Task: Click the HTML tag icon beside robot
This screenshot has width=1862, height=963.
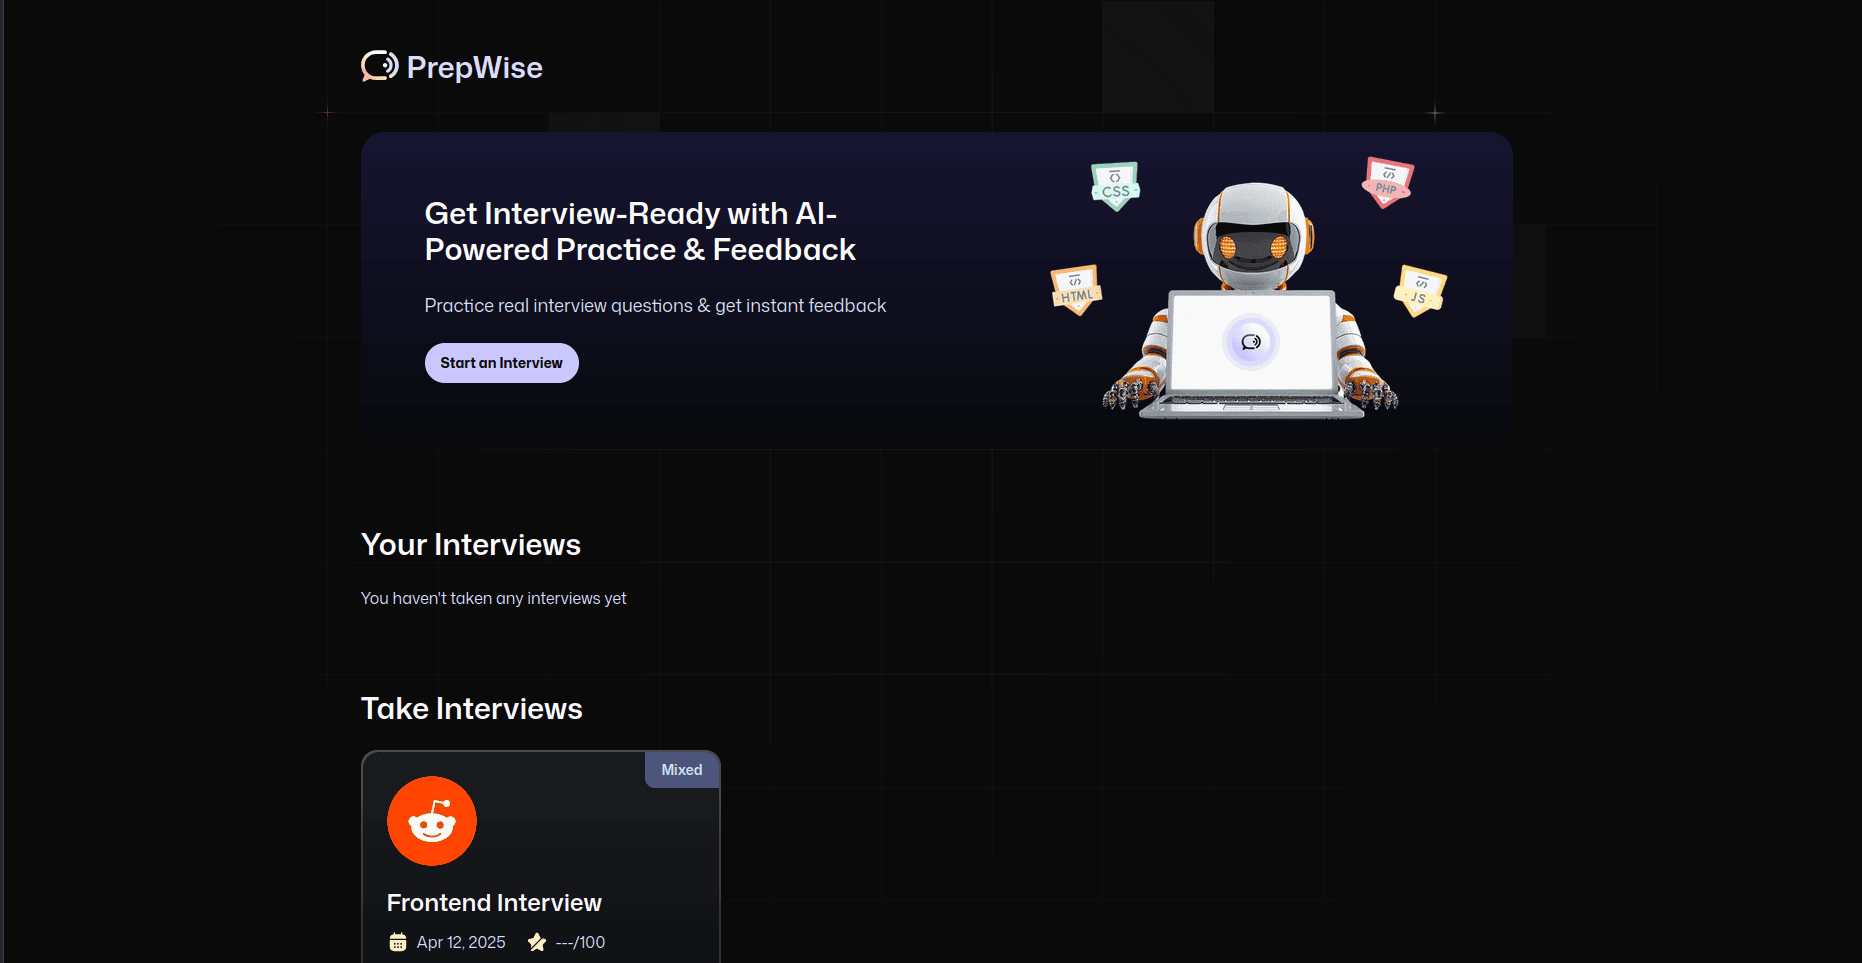Action: pos(1076,290)
